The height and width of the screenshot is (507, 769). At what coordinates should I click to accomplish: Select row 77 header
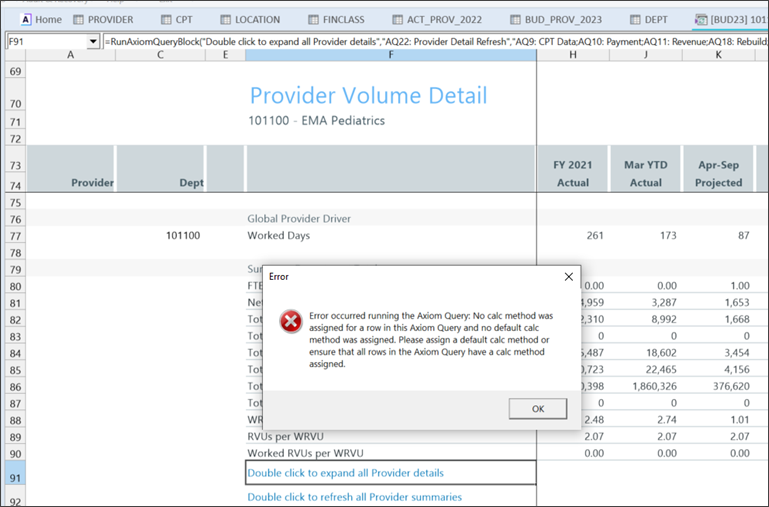[x=14, y=236]
